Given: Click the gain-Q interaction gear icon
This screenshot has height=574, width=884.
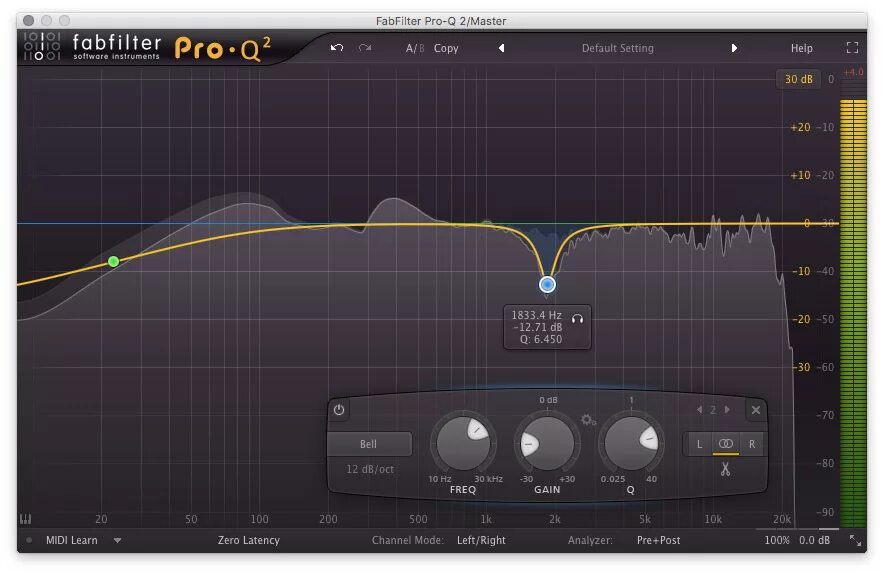Looking at the screenshot, I should click(588, 420).
